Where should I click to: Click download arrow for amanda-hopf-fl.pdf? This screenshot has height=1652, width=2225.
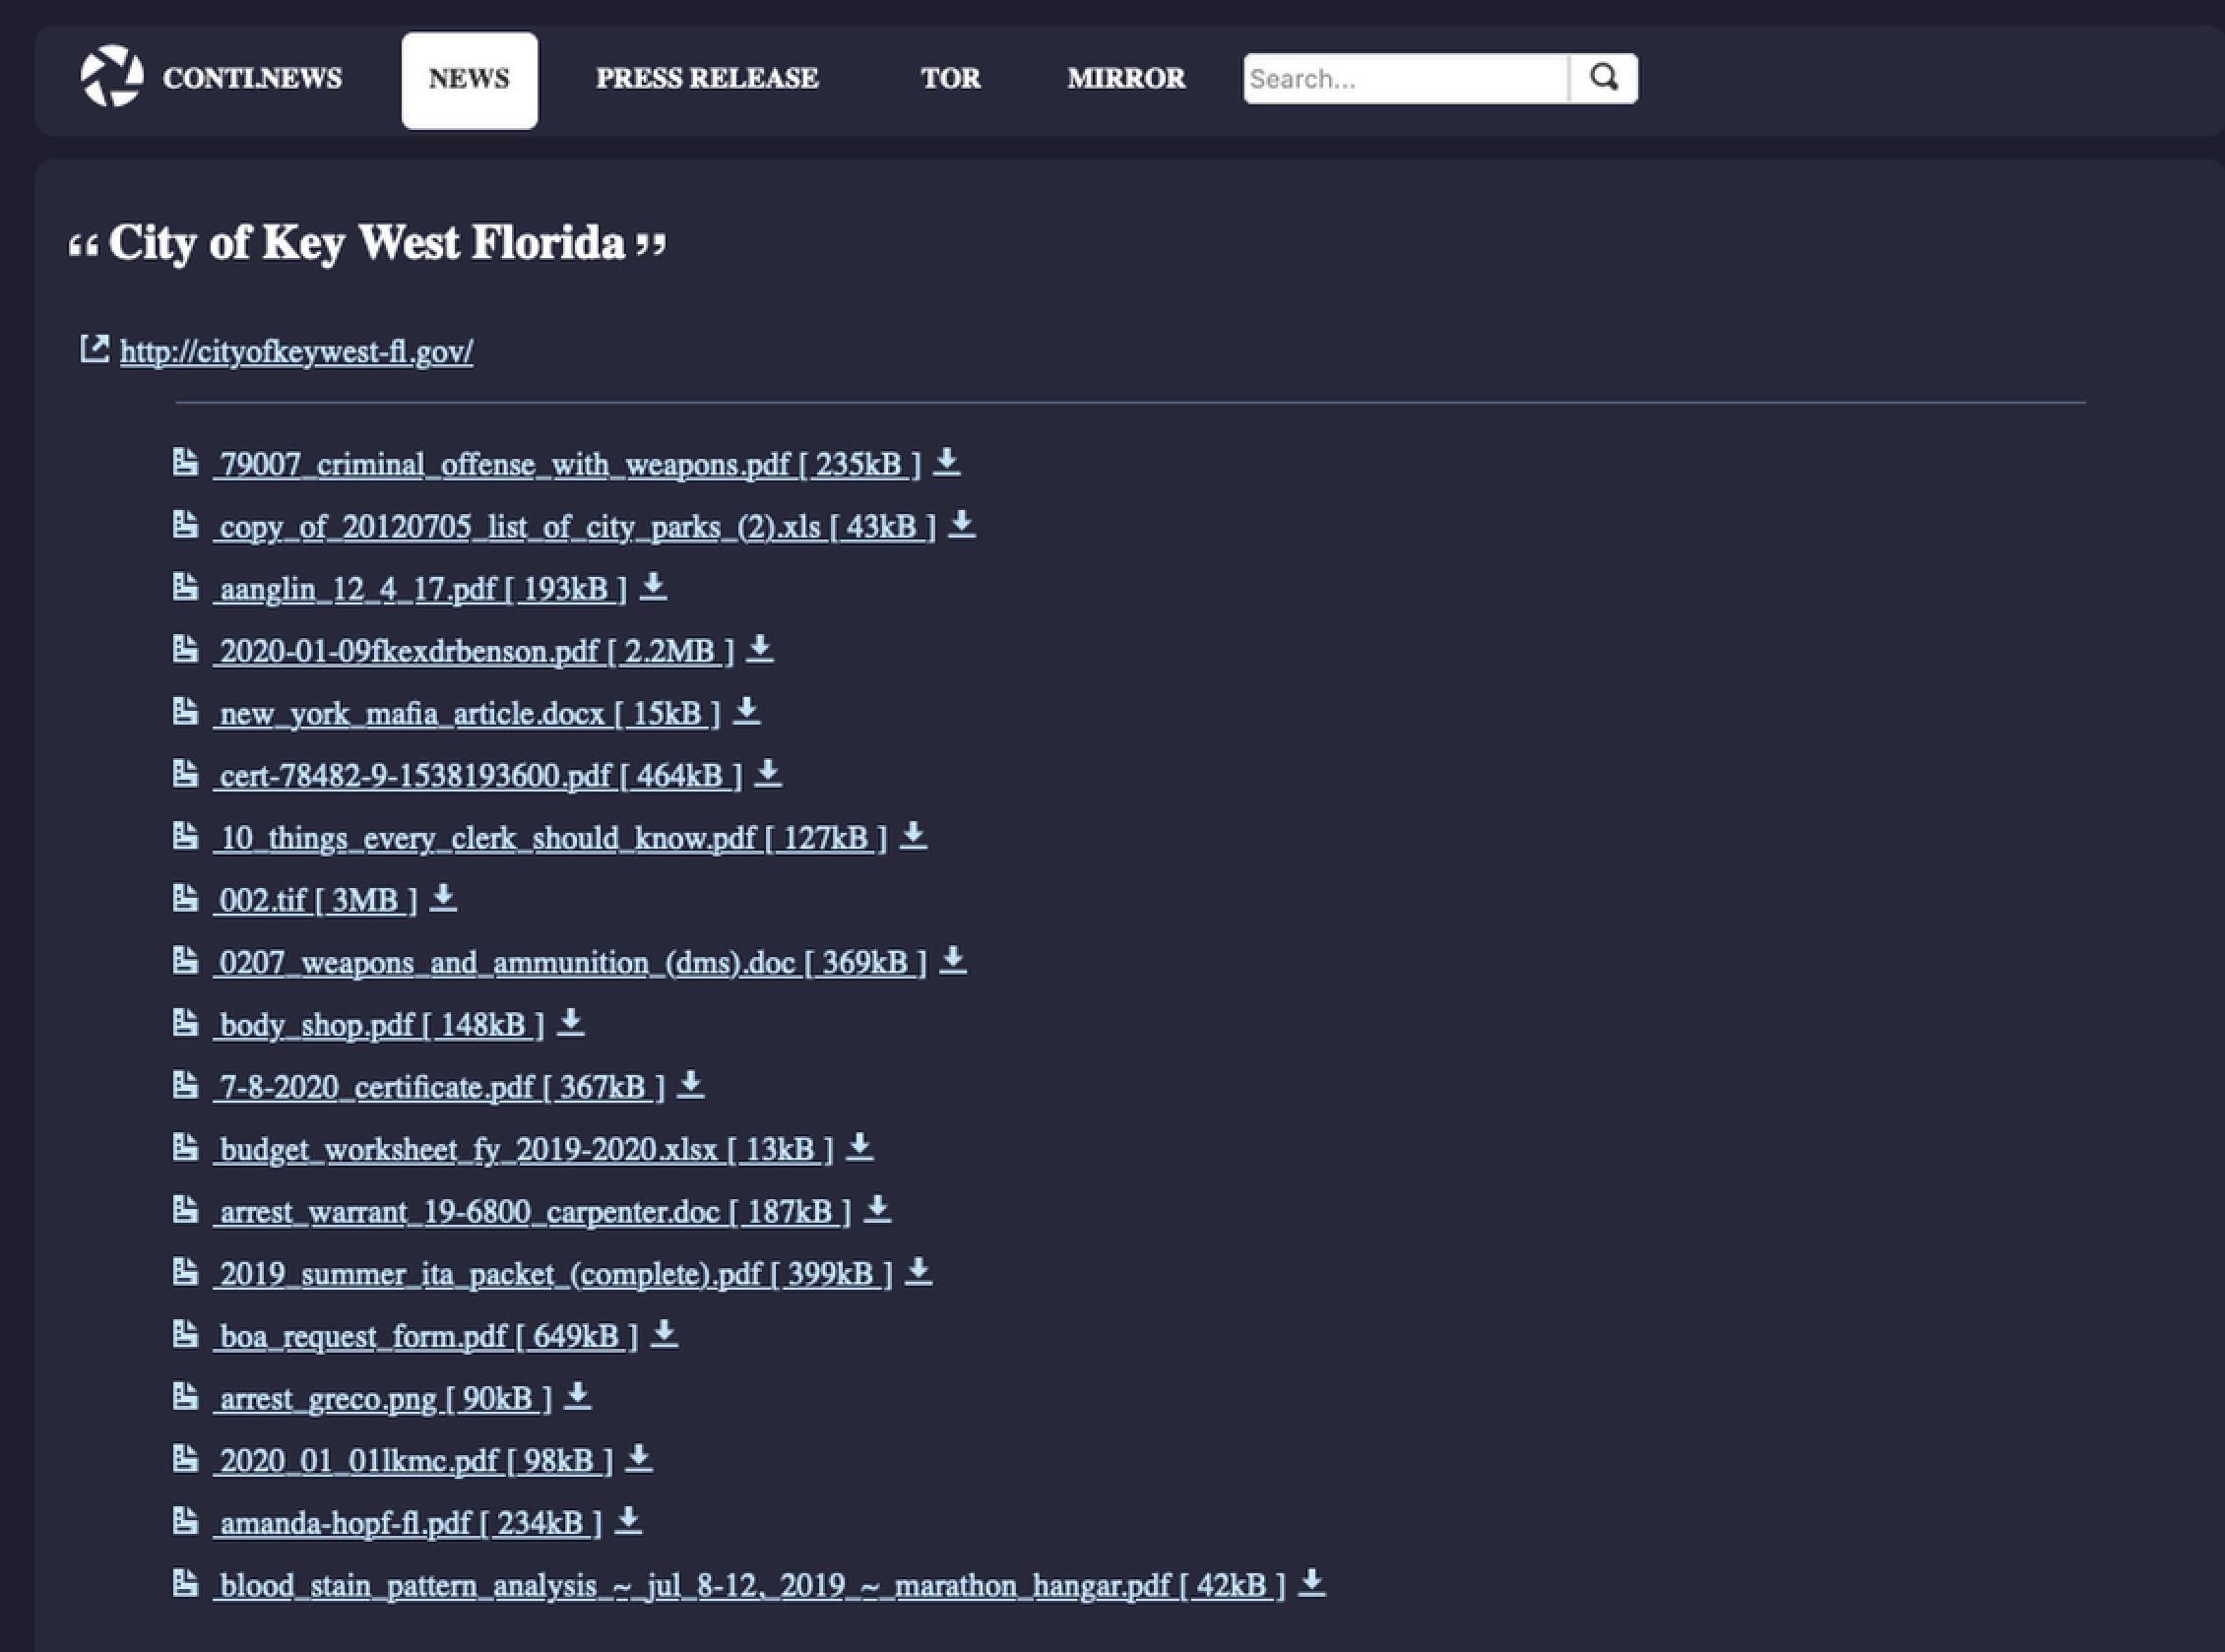628,1521
